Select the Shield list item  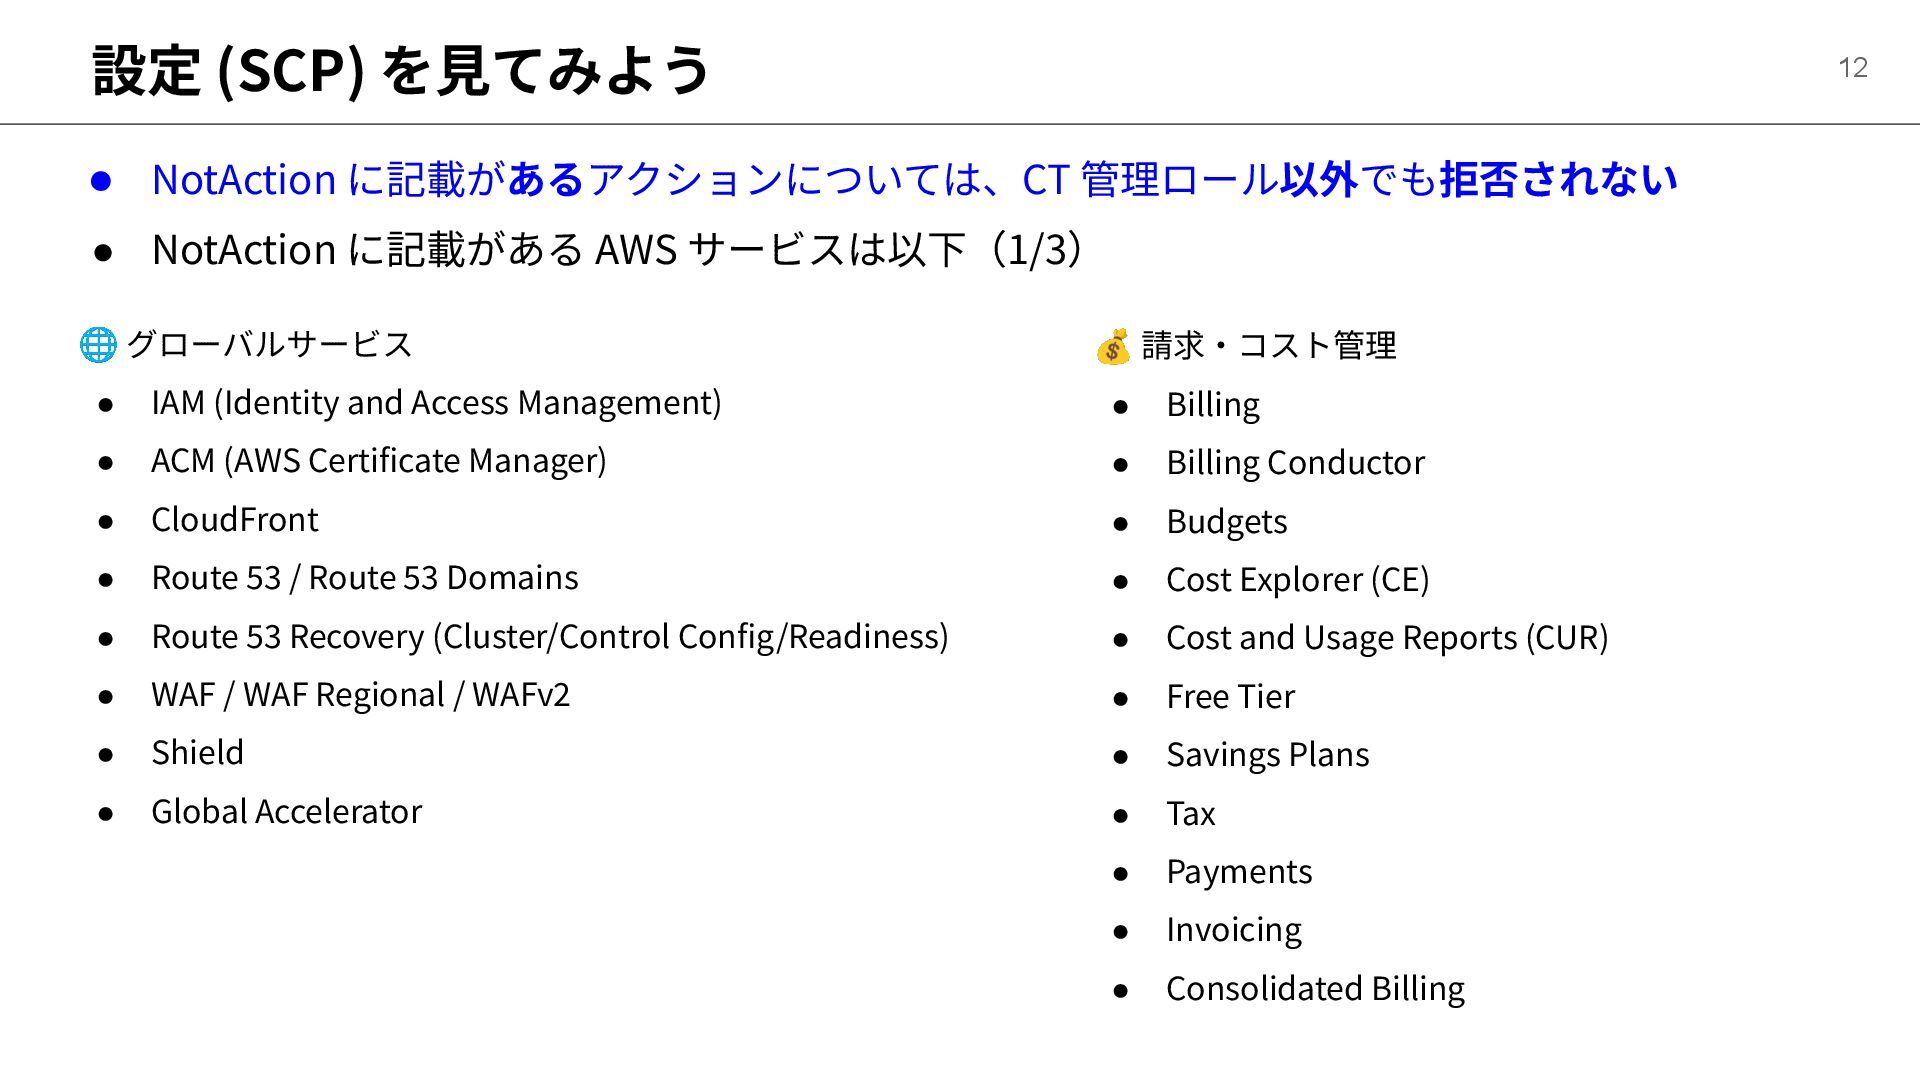(x=198, y=752)
